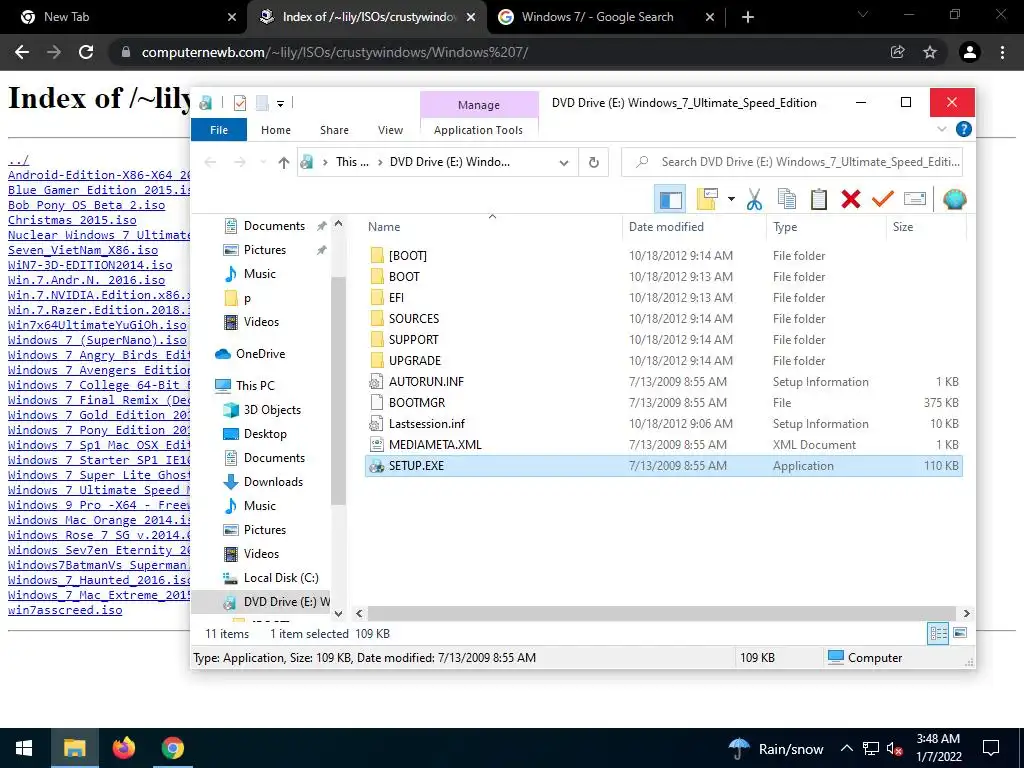Select the SOURCES folder

pyautogui.click(x=414, y=319)
